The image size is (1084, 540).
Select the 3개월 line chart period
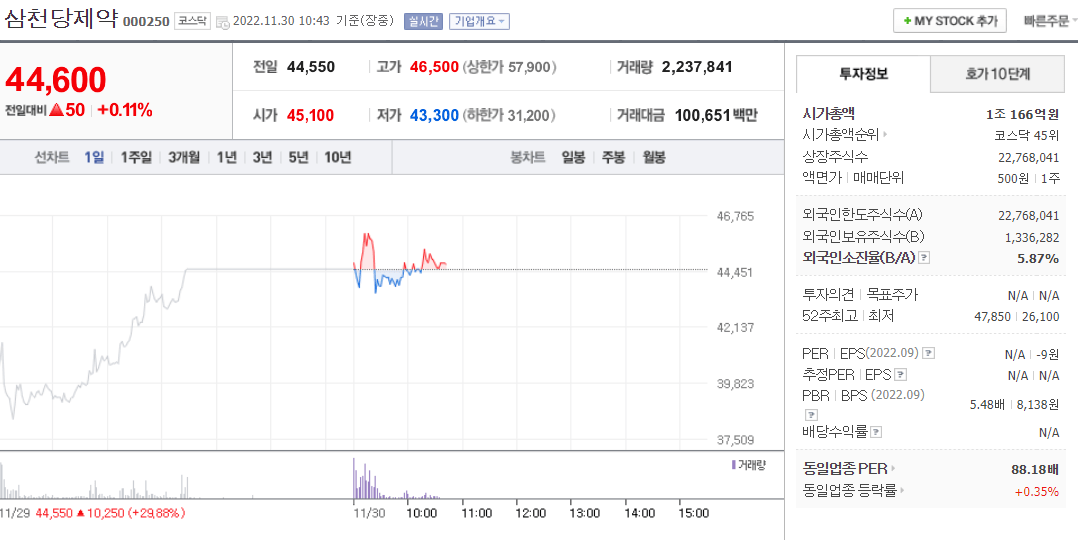tap(184, 158)
